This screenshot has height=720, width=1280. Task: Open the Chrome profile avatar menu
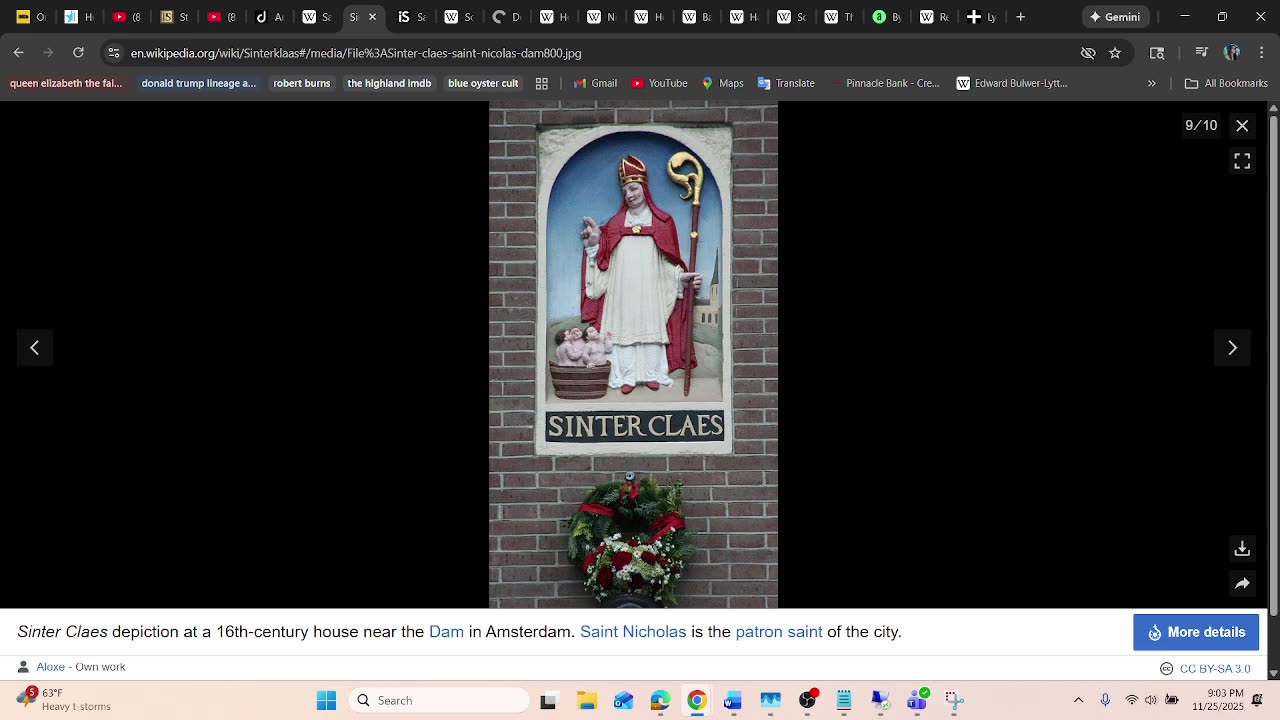(1232, 53)
